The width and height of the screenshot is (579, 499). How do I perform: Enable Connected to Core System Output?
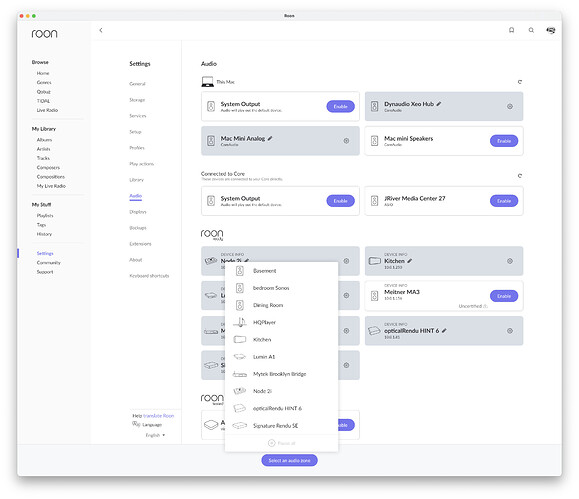(340, 201)
